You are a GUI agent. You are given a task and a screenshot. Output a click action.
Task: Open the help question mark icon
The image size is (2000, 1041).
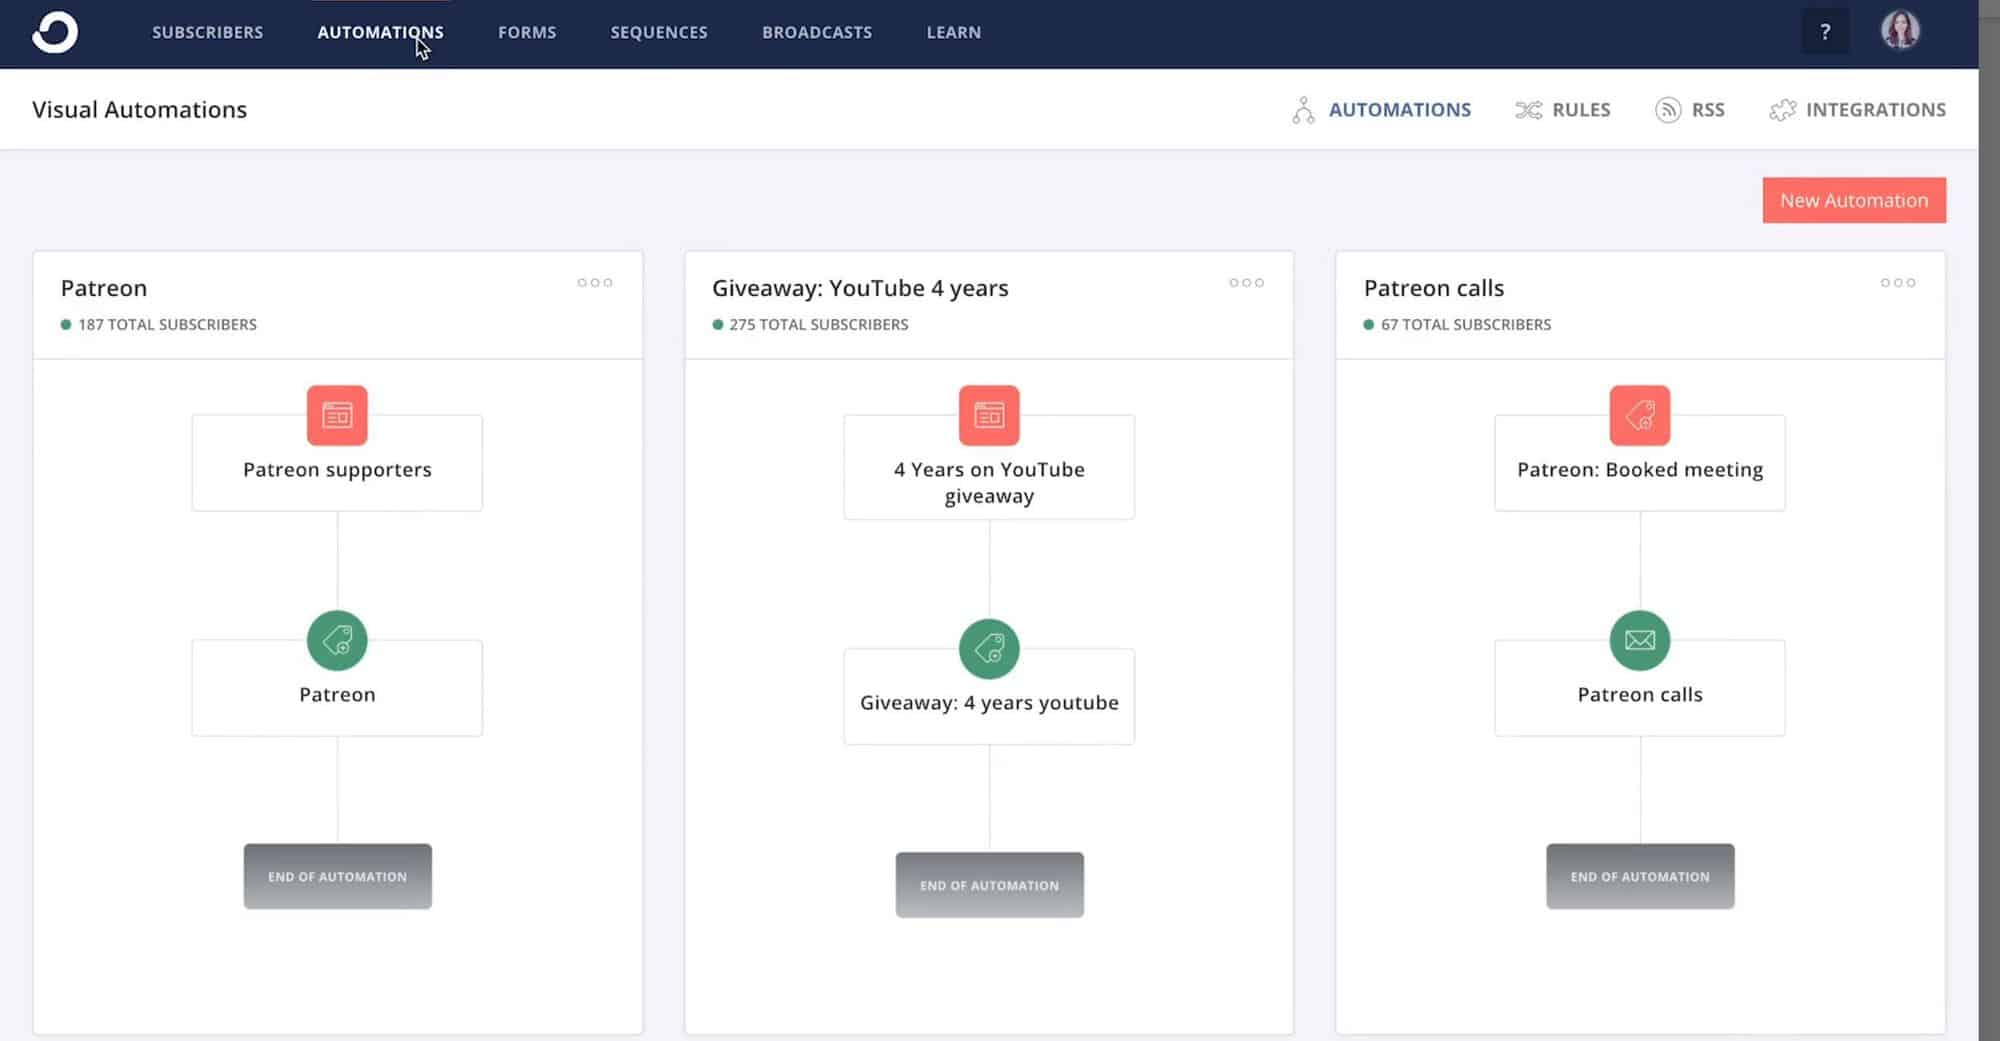(x=1825, y=32)
